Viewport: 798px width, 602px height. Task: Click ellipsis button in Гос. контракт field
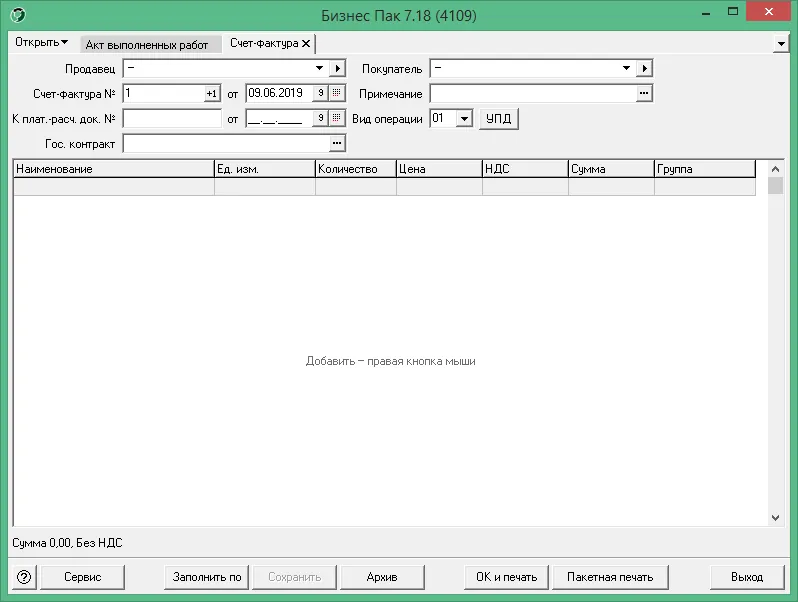pos(336,144)
